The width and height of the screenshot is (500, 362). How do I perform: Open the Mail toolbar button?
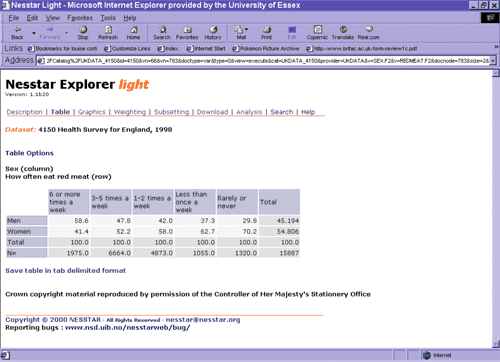[x=241, y=33]
